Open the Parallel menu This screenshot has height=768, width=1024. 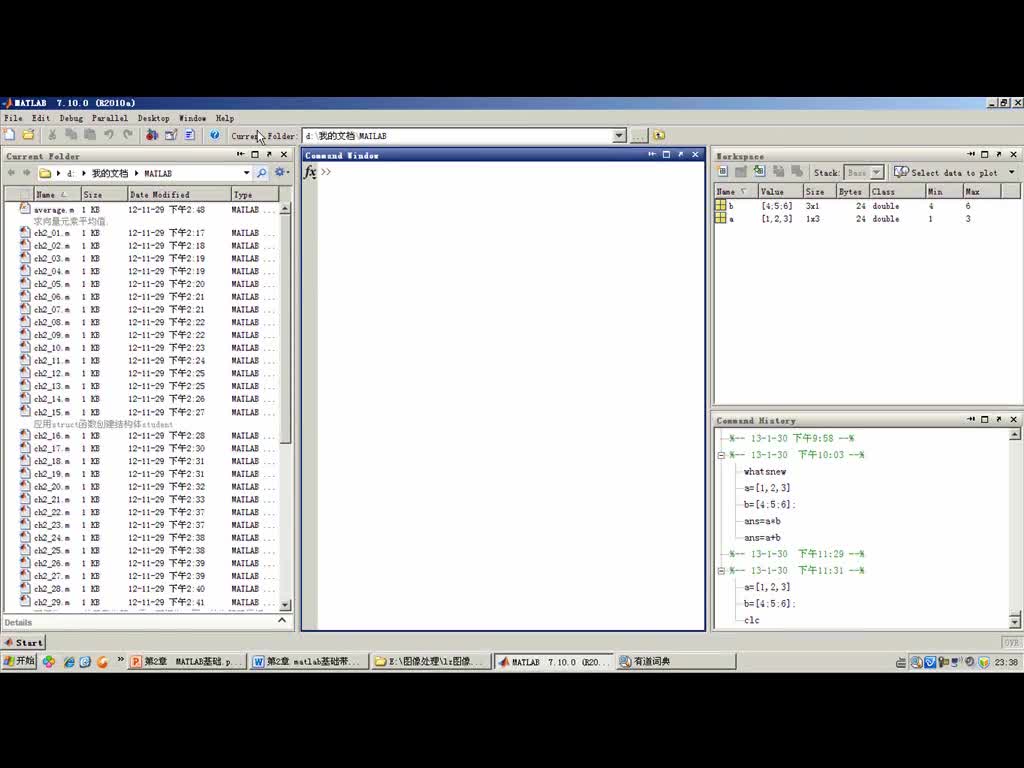coord(110,118)
